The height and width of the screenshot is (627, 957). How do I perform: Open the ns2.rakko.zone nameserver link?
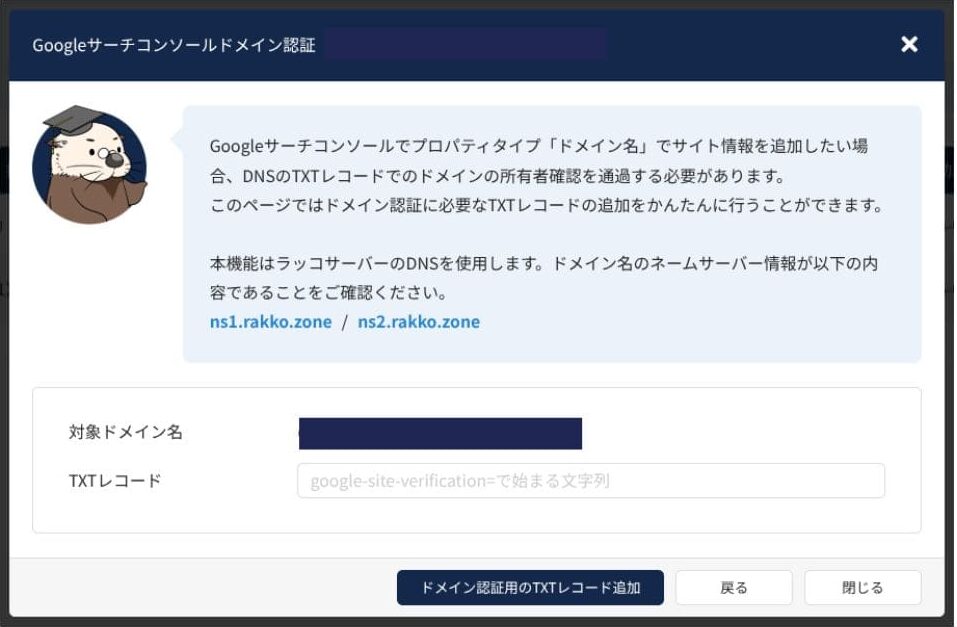pyautogui.click(x=418, y=322)
